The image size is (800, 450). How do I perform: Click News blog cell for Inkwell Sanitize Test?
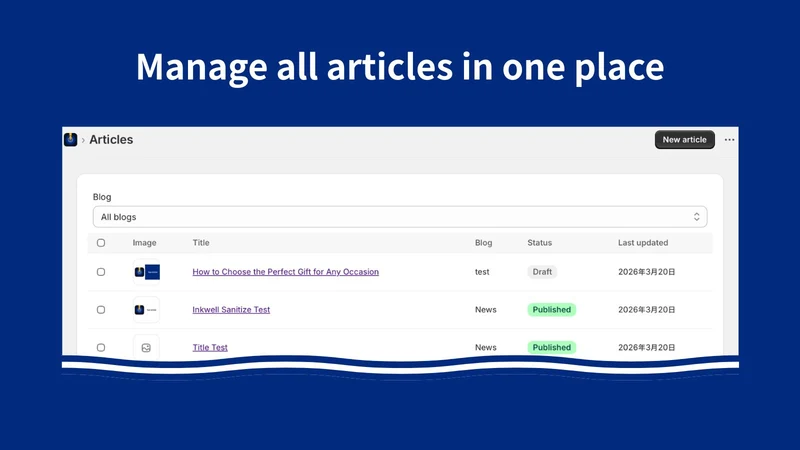point(486,310)
